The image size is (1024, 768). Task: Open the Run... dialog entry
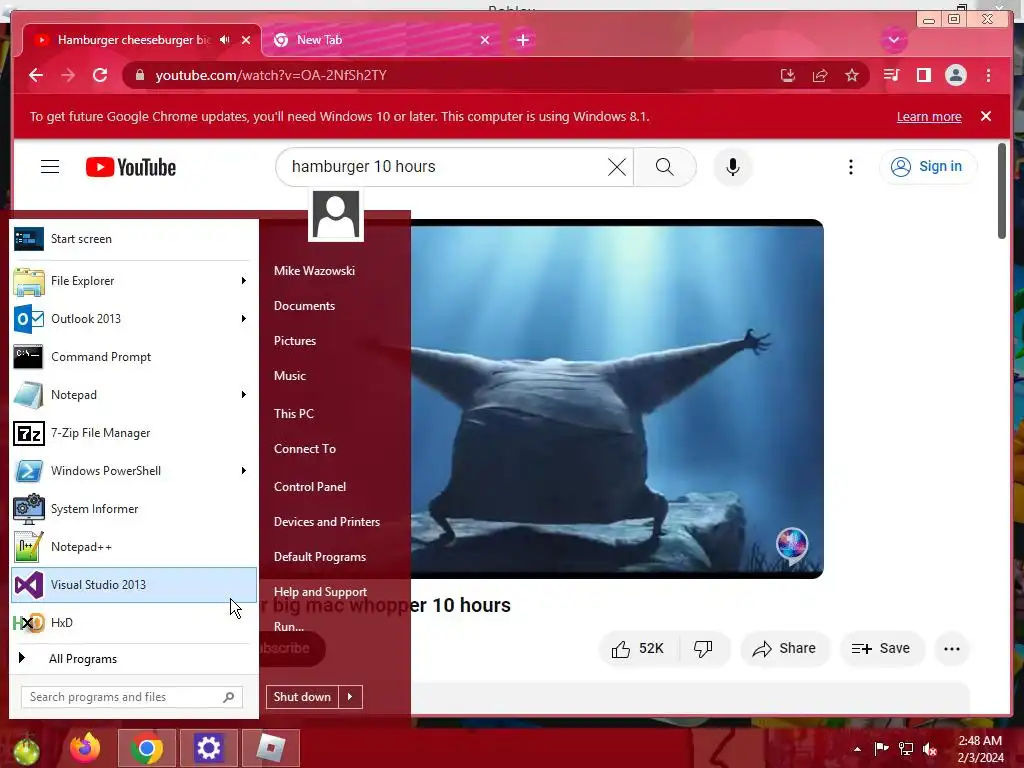289,627
